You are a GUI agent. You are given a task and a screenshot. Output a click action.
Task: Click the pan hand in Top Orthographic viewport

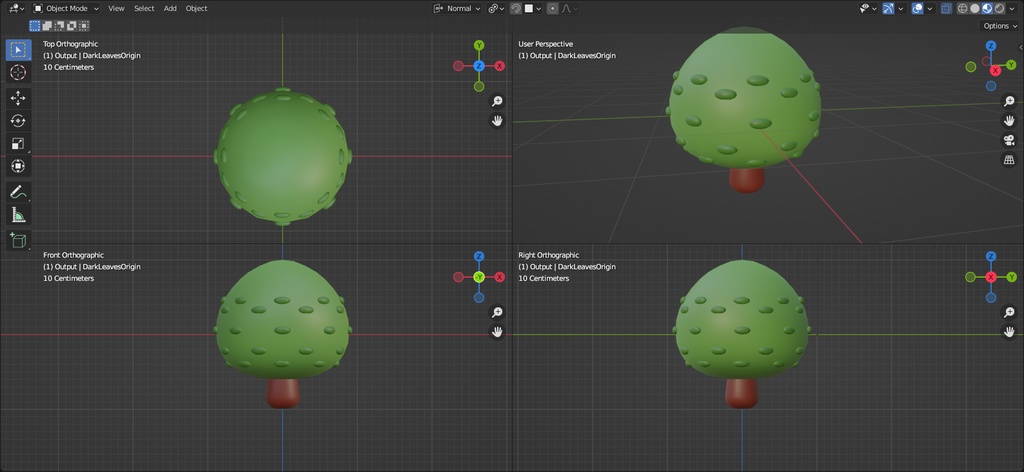pos(497,121)
